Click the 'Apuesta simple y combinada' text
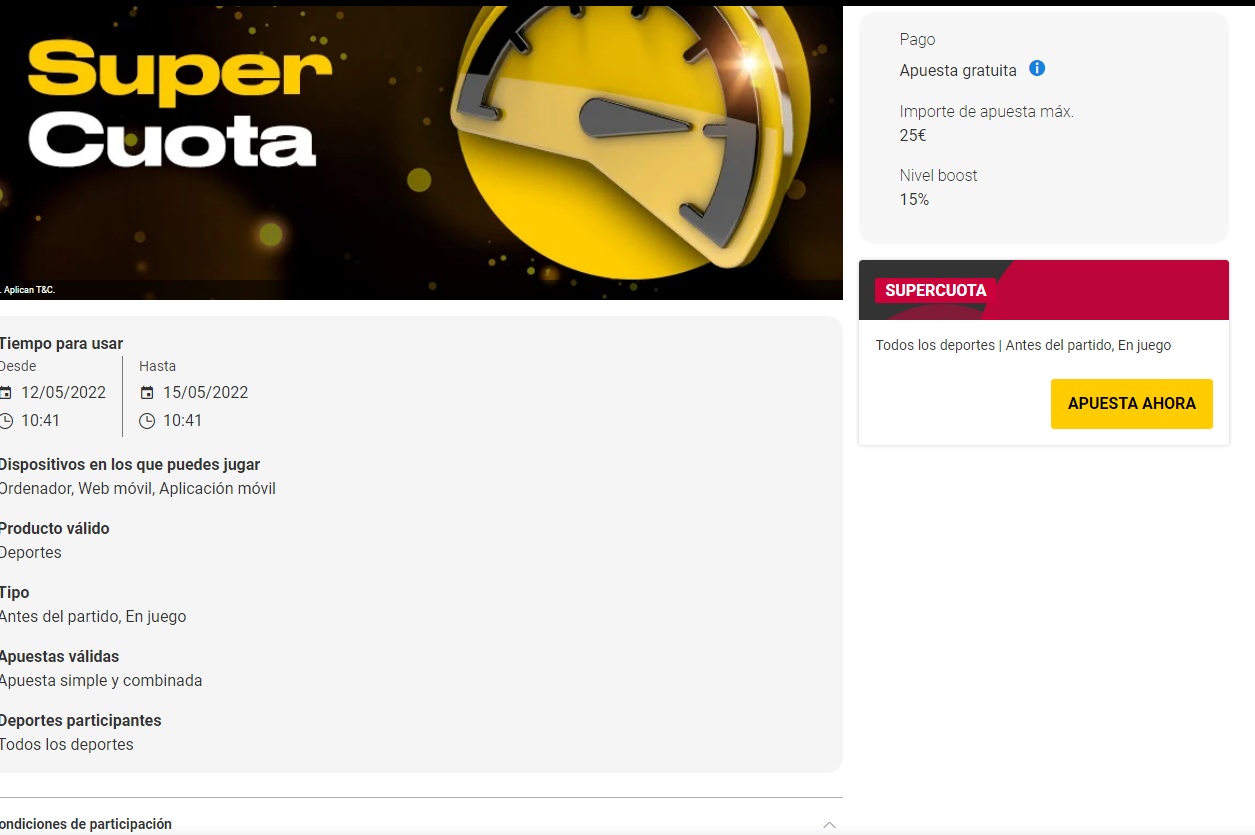 point(100,681)
